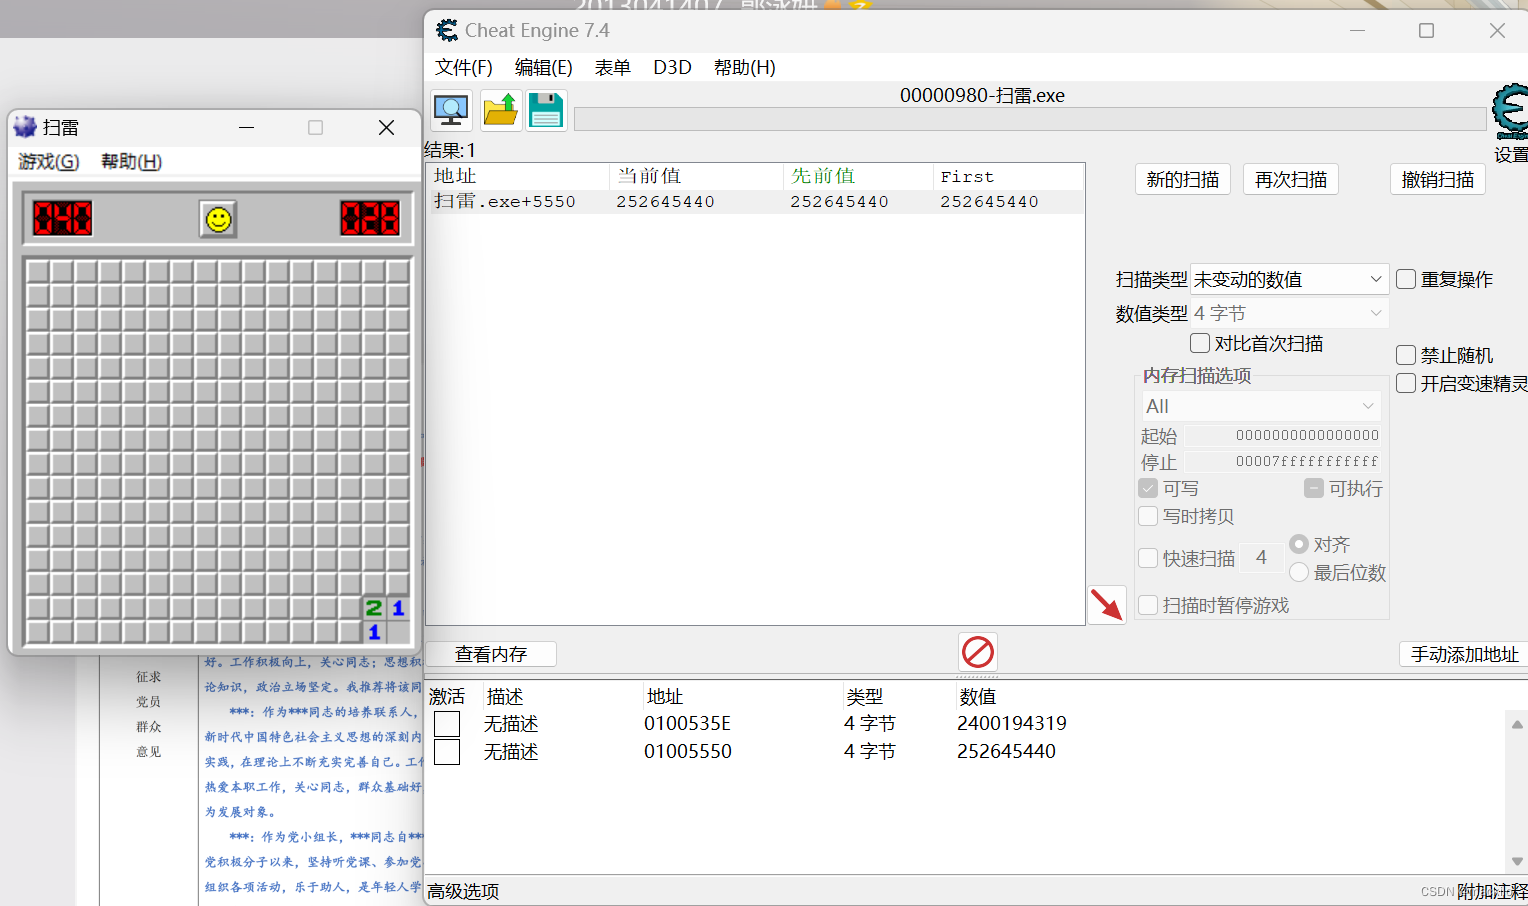Open 高级选项 at the bottom

pos(463,891)
